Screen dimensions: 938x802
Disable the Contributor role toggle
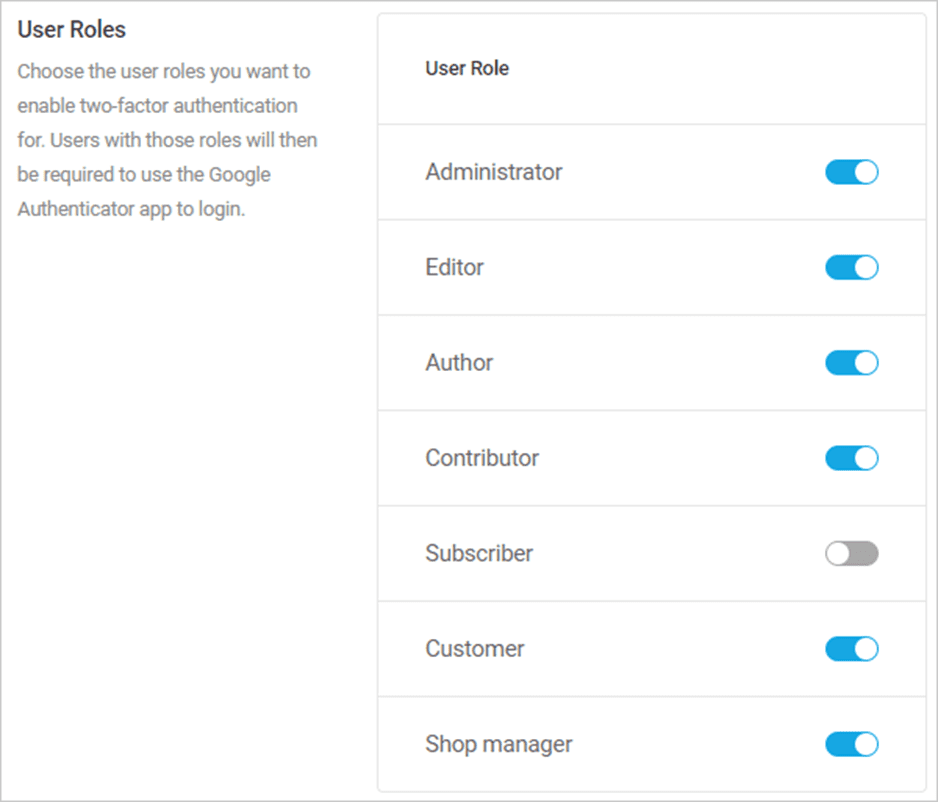(852, 458)
